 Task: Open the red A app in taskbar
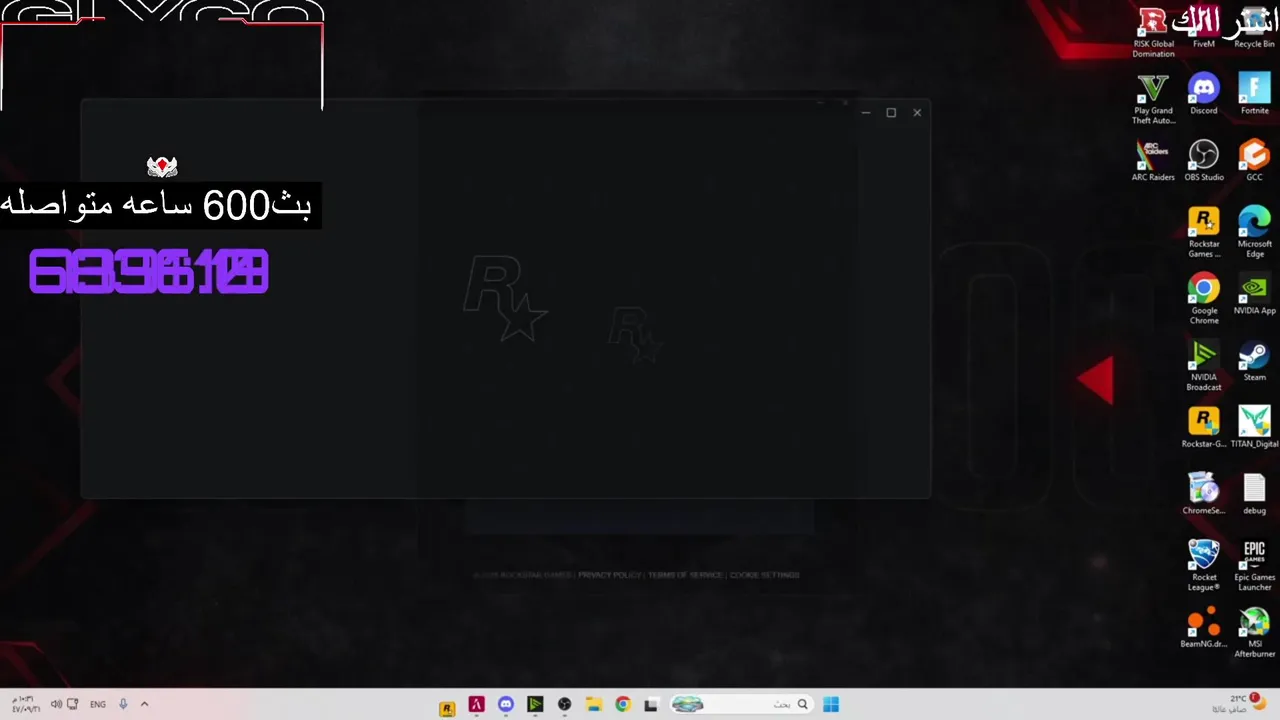coord(476,705)
